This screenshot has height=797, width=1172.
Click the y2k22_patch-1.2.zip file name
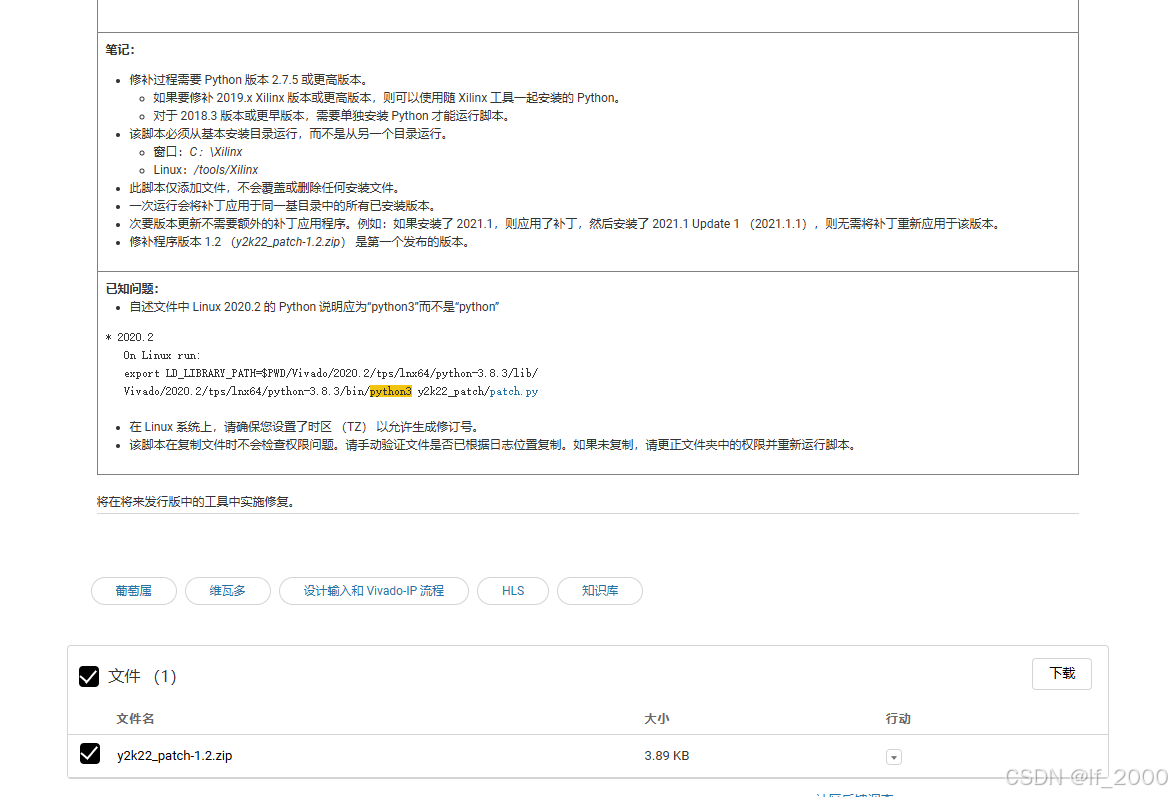(174, 756)
